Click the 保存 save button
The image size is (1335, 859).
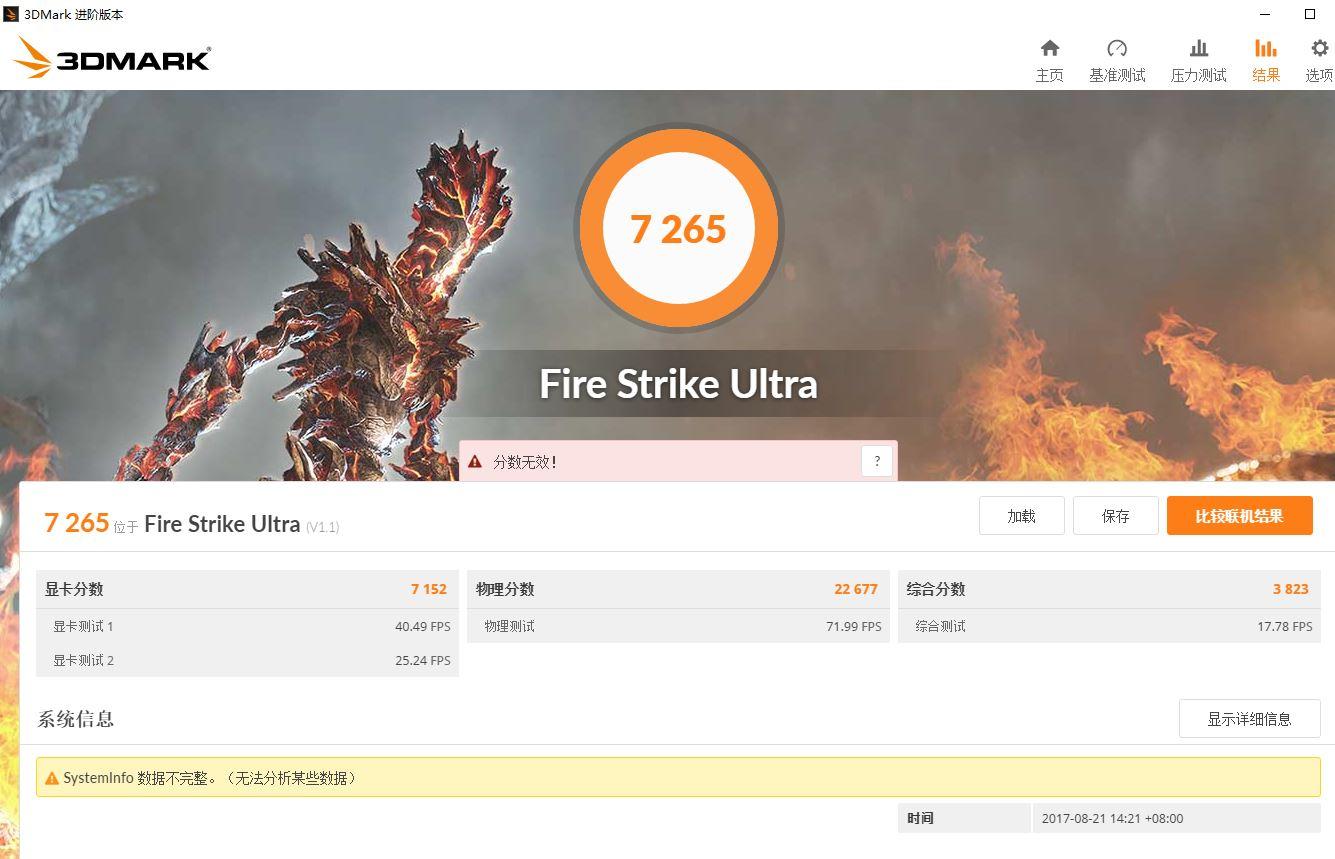click(x=1115, y=516)
